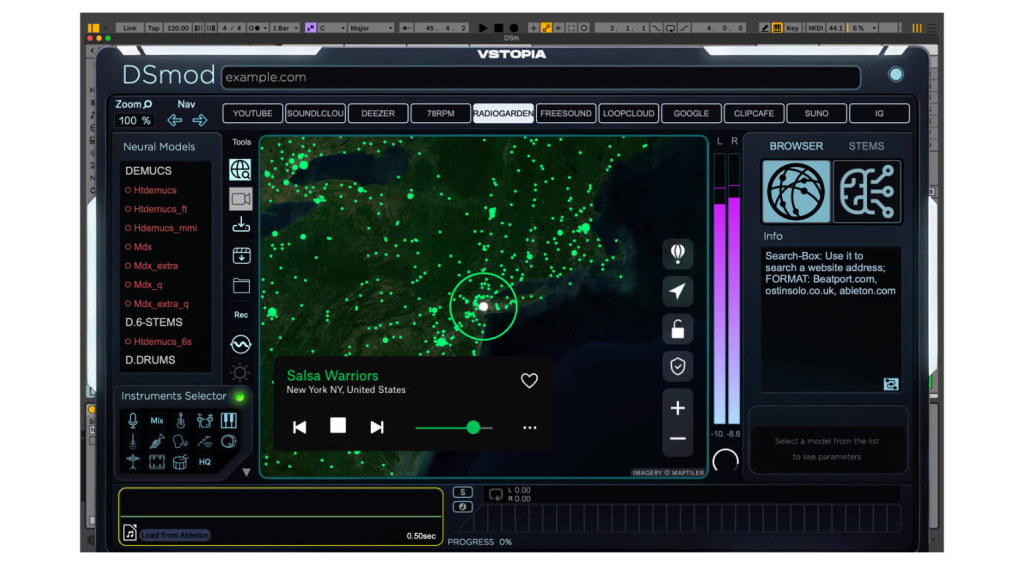Switch to the FREESOUND tab
Viewport: 1024px width, 565px height.
(x=566, y=113)
